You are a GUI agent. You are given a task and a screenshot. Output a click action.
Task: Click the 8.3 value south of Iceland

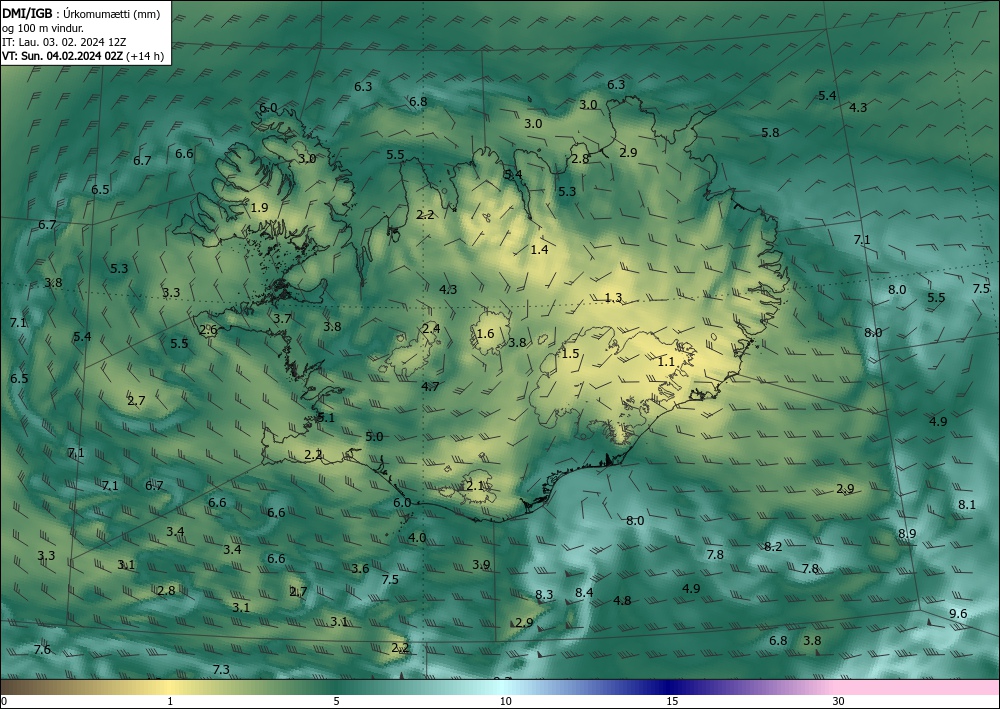point(544,594)
